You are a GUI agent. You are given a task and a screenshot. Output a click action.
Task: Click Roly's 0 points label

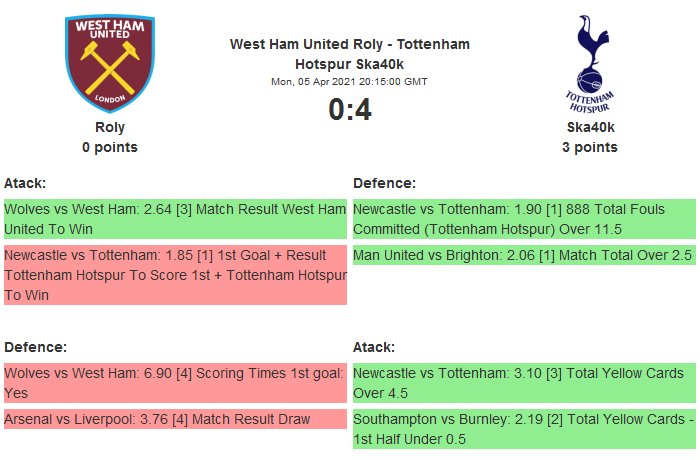tap(110, 147)
